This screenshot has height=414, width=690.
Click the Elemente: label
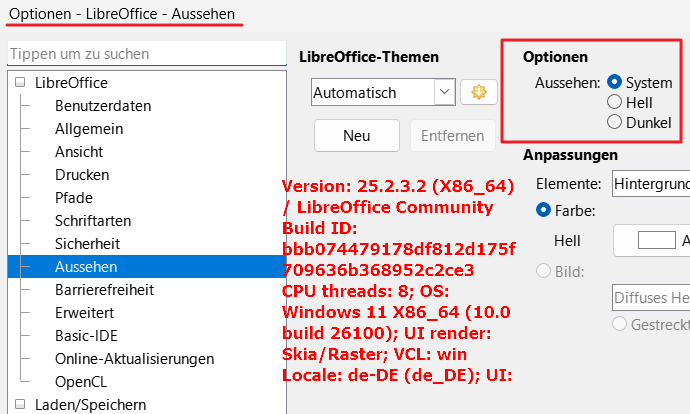tap(569, 183)
